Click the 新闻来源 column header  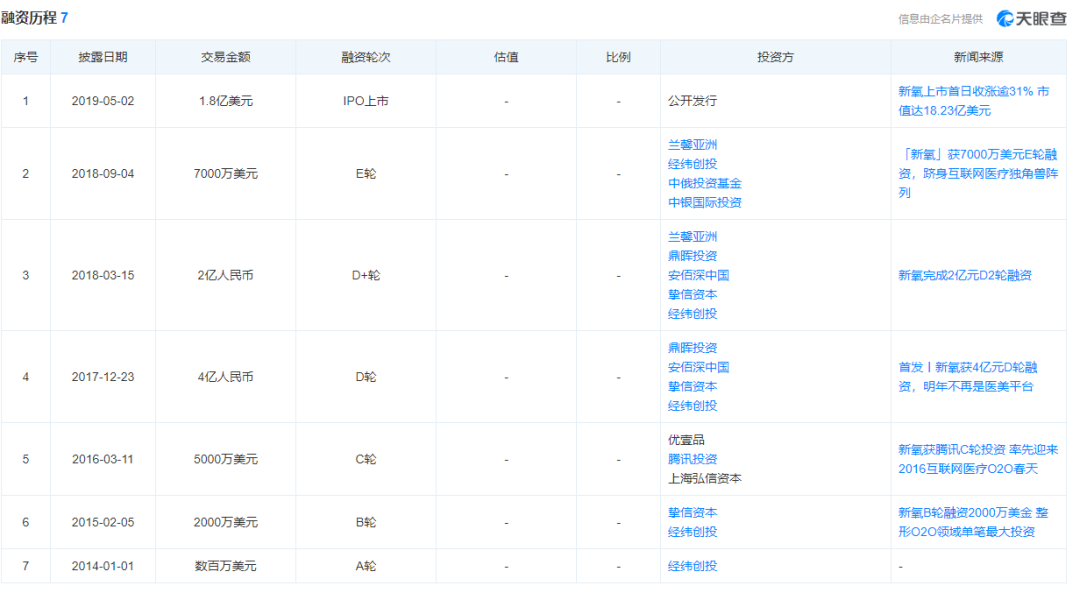pyautogui.click(x=979, y=57)
